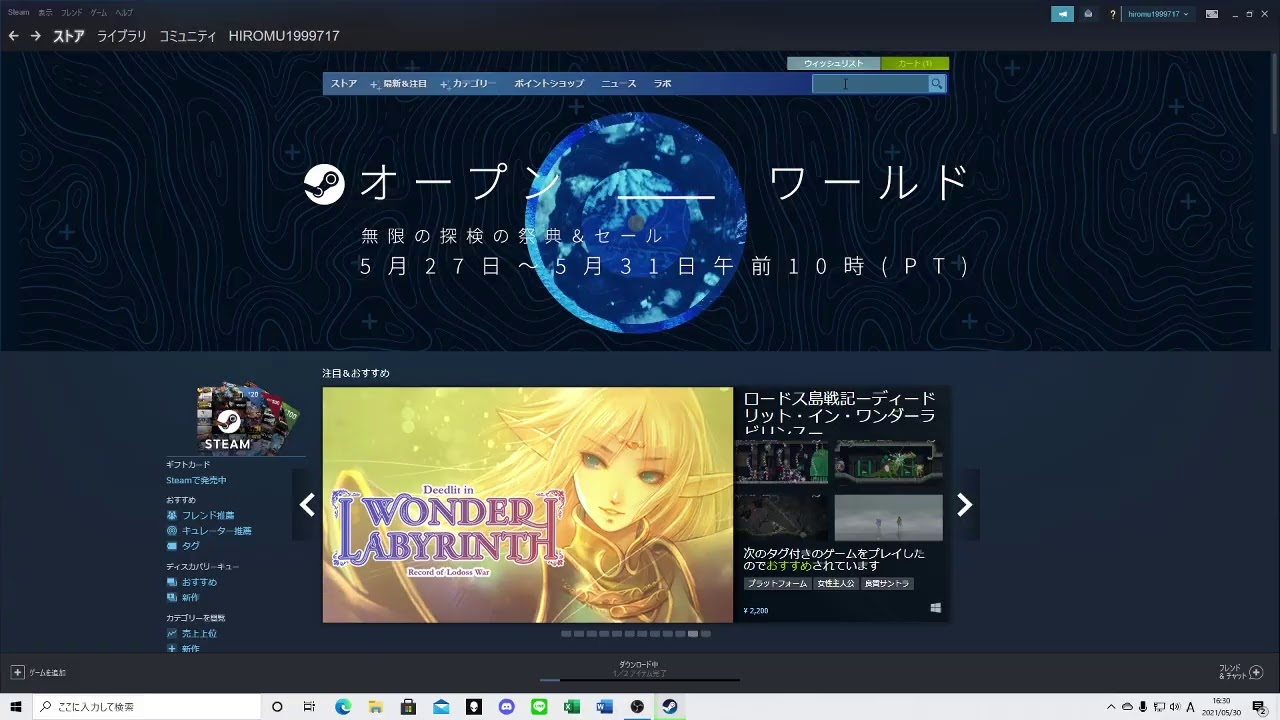This screenshot has height=720, width=1280.
Task: Select the first carousel page indicator
Action: (x=566, y=634)
